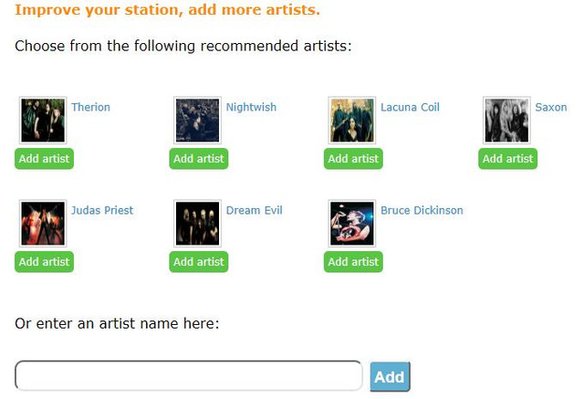
Task: Add Therion to the station
Action: (x=44, y=159)
